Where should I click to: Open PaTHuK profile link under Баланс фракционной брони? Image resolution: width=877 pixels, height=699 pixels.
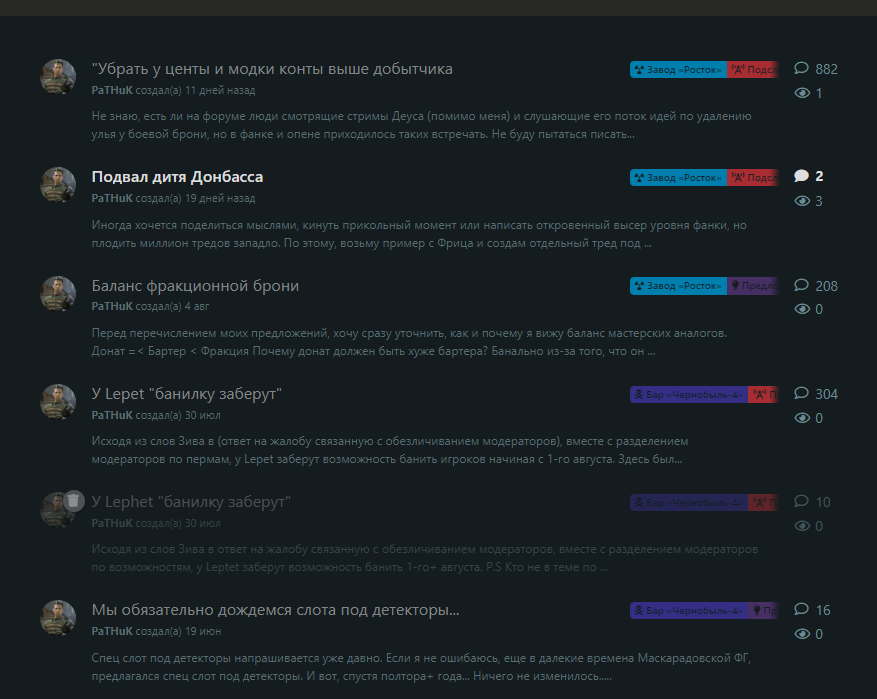coord(111,306)
